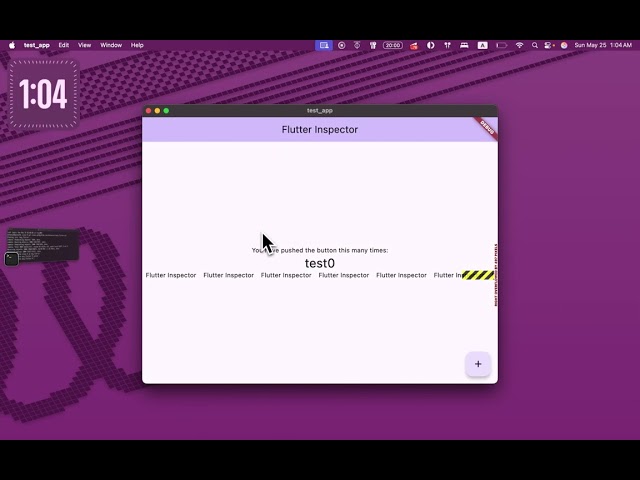Open the test_app menu in menu bar
Screen dimensions: 640x480
coord(36,45)
